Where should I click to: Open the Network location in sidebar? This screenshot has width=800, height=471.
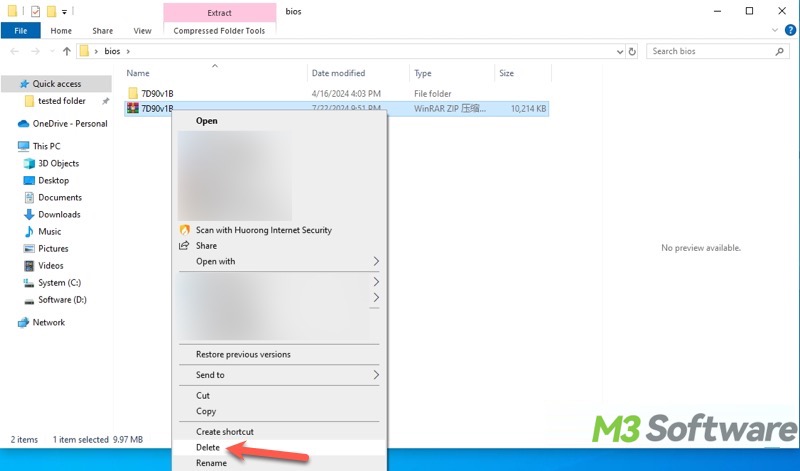[48, 322]
